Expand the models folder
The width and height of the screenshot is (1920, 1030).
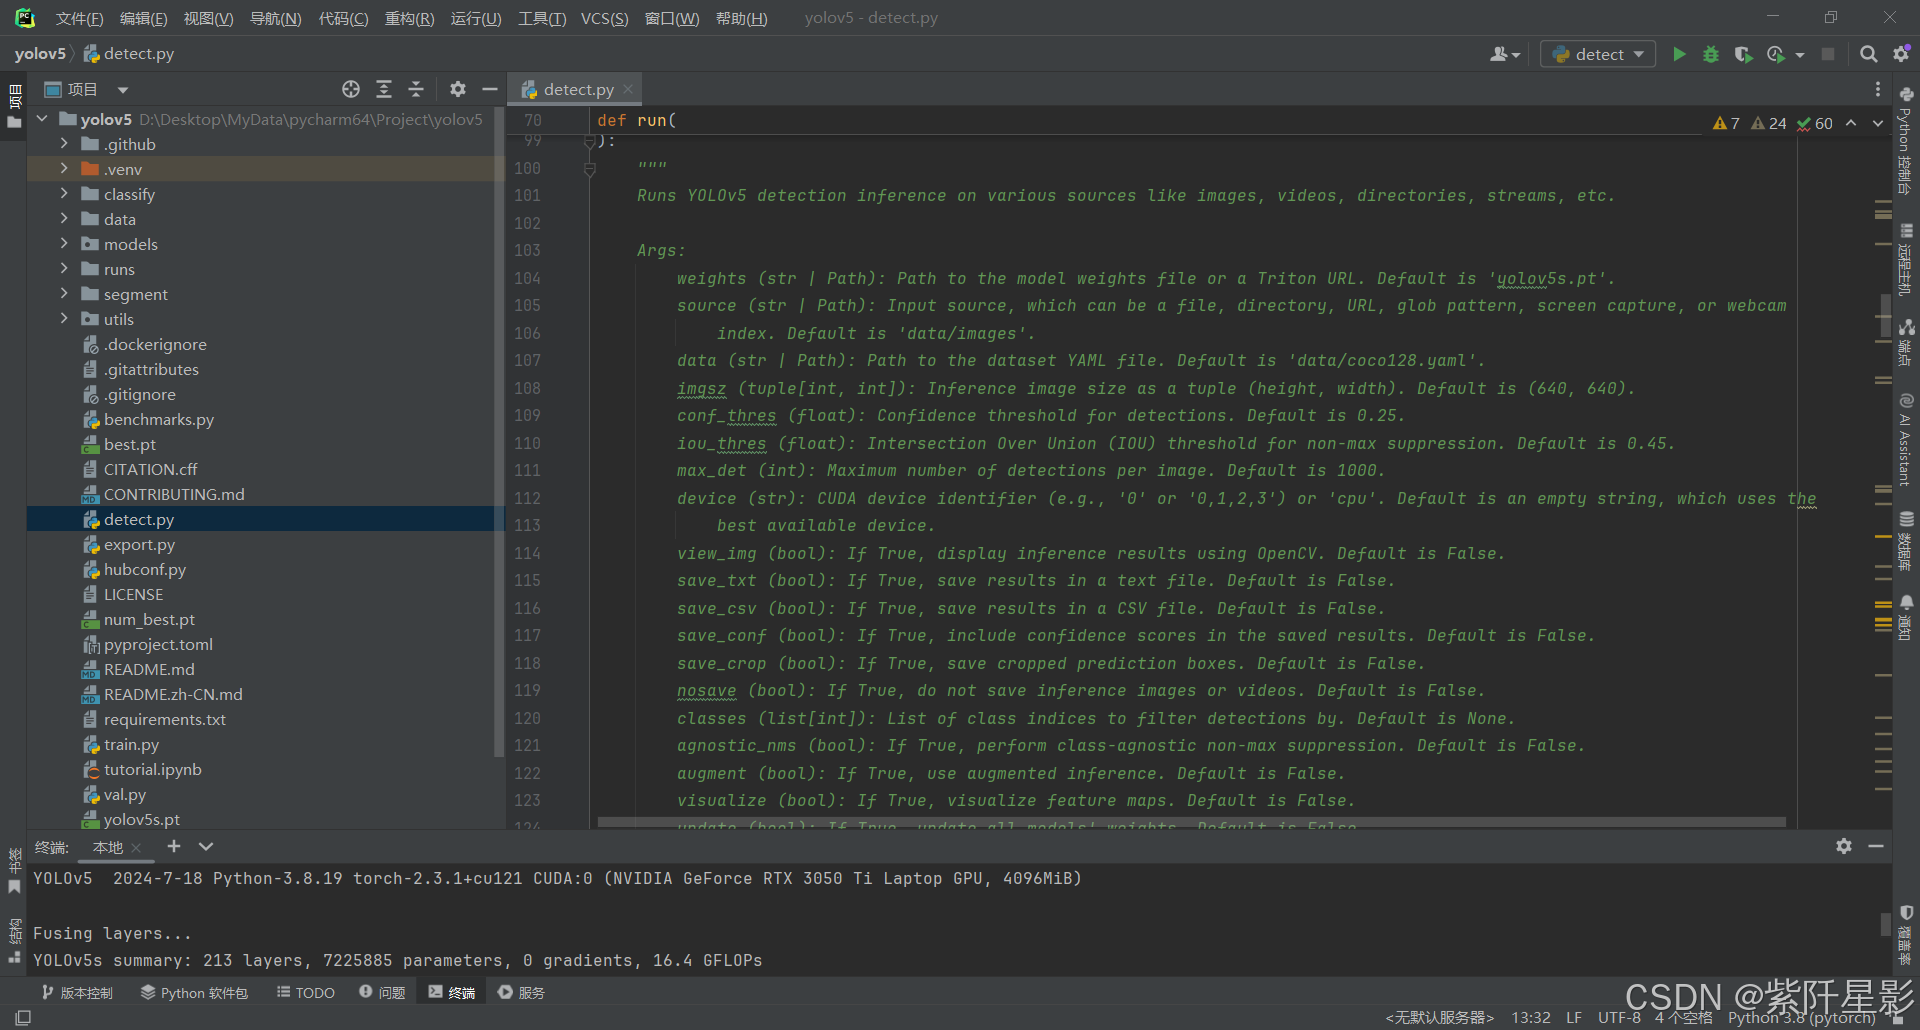(64, 244)
